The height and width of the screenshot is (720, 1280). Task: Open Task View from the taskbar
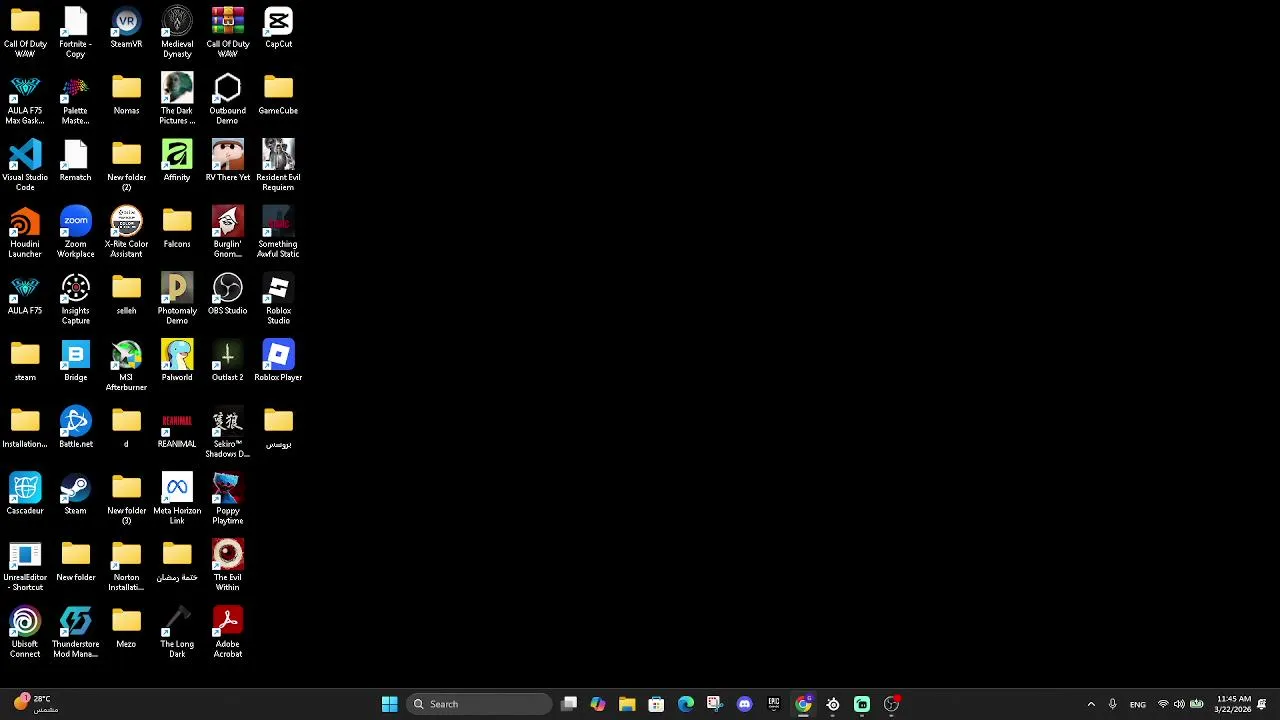tap(569, 704)
